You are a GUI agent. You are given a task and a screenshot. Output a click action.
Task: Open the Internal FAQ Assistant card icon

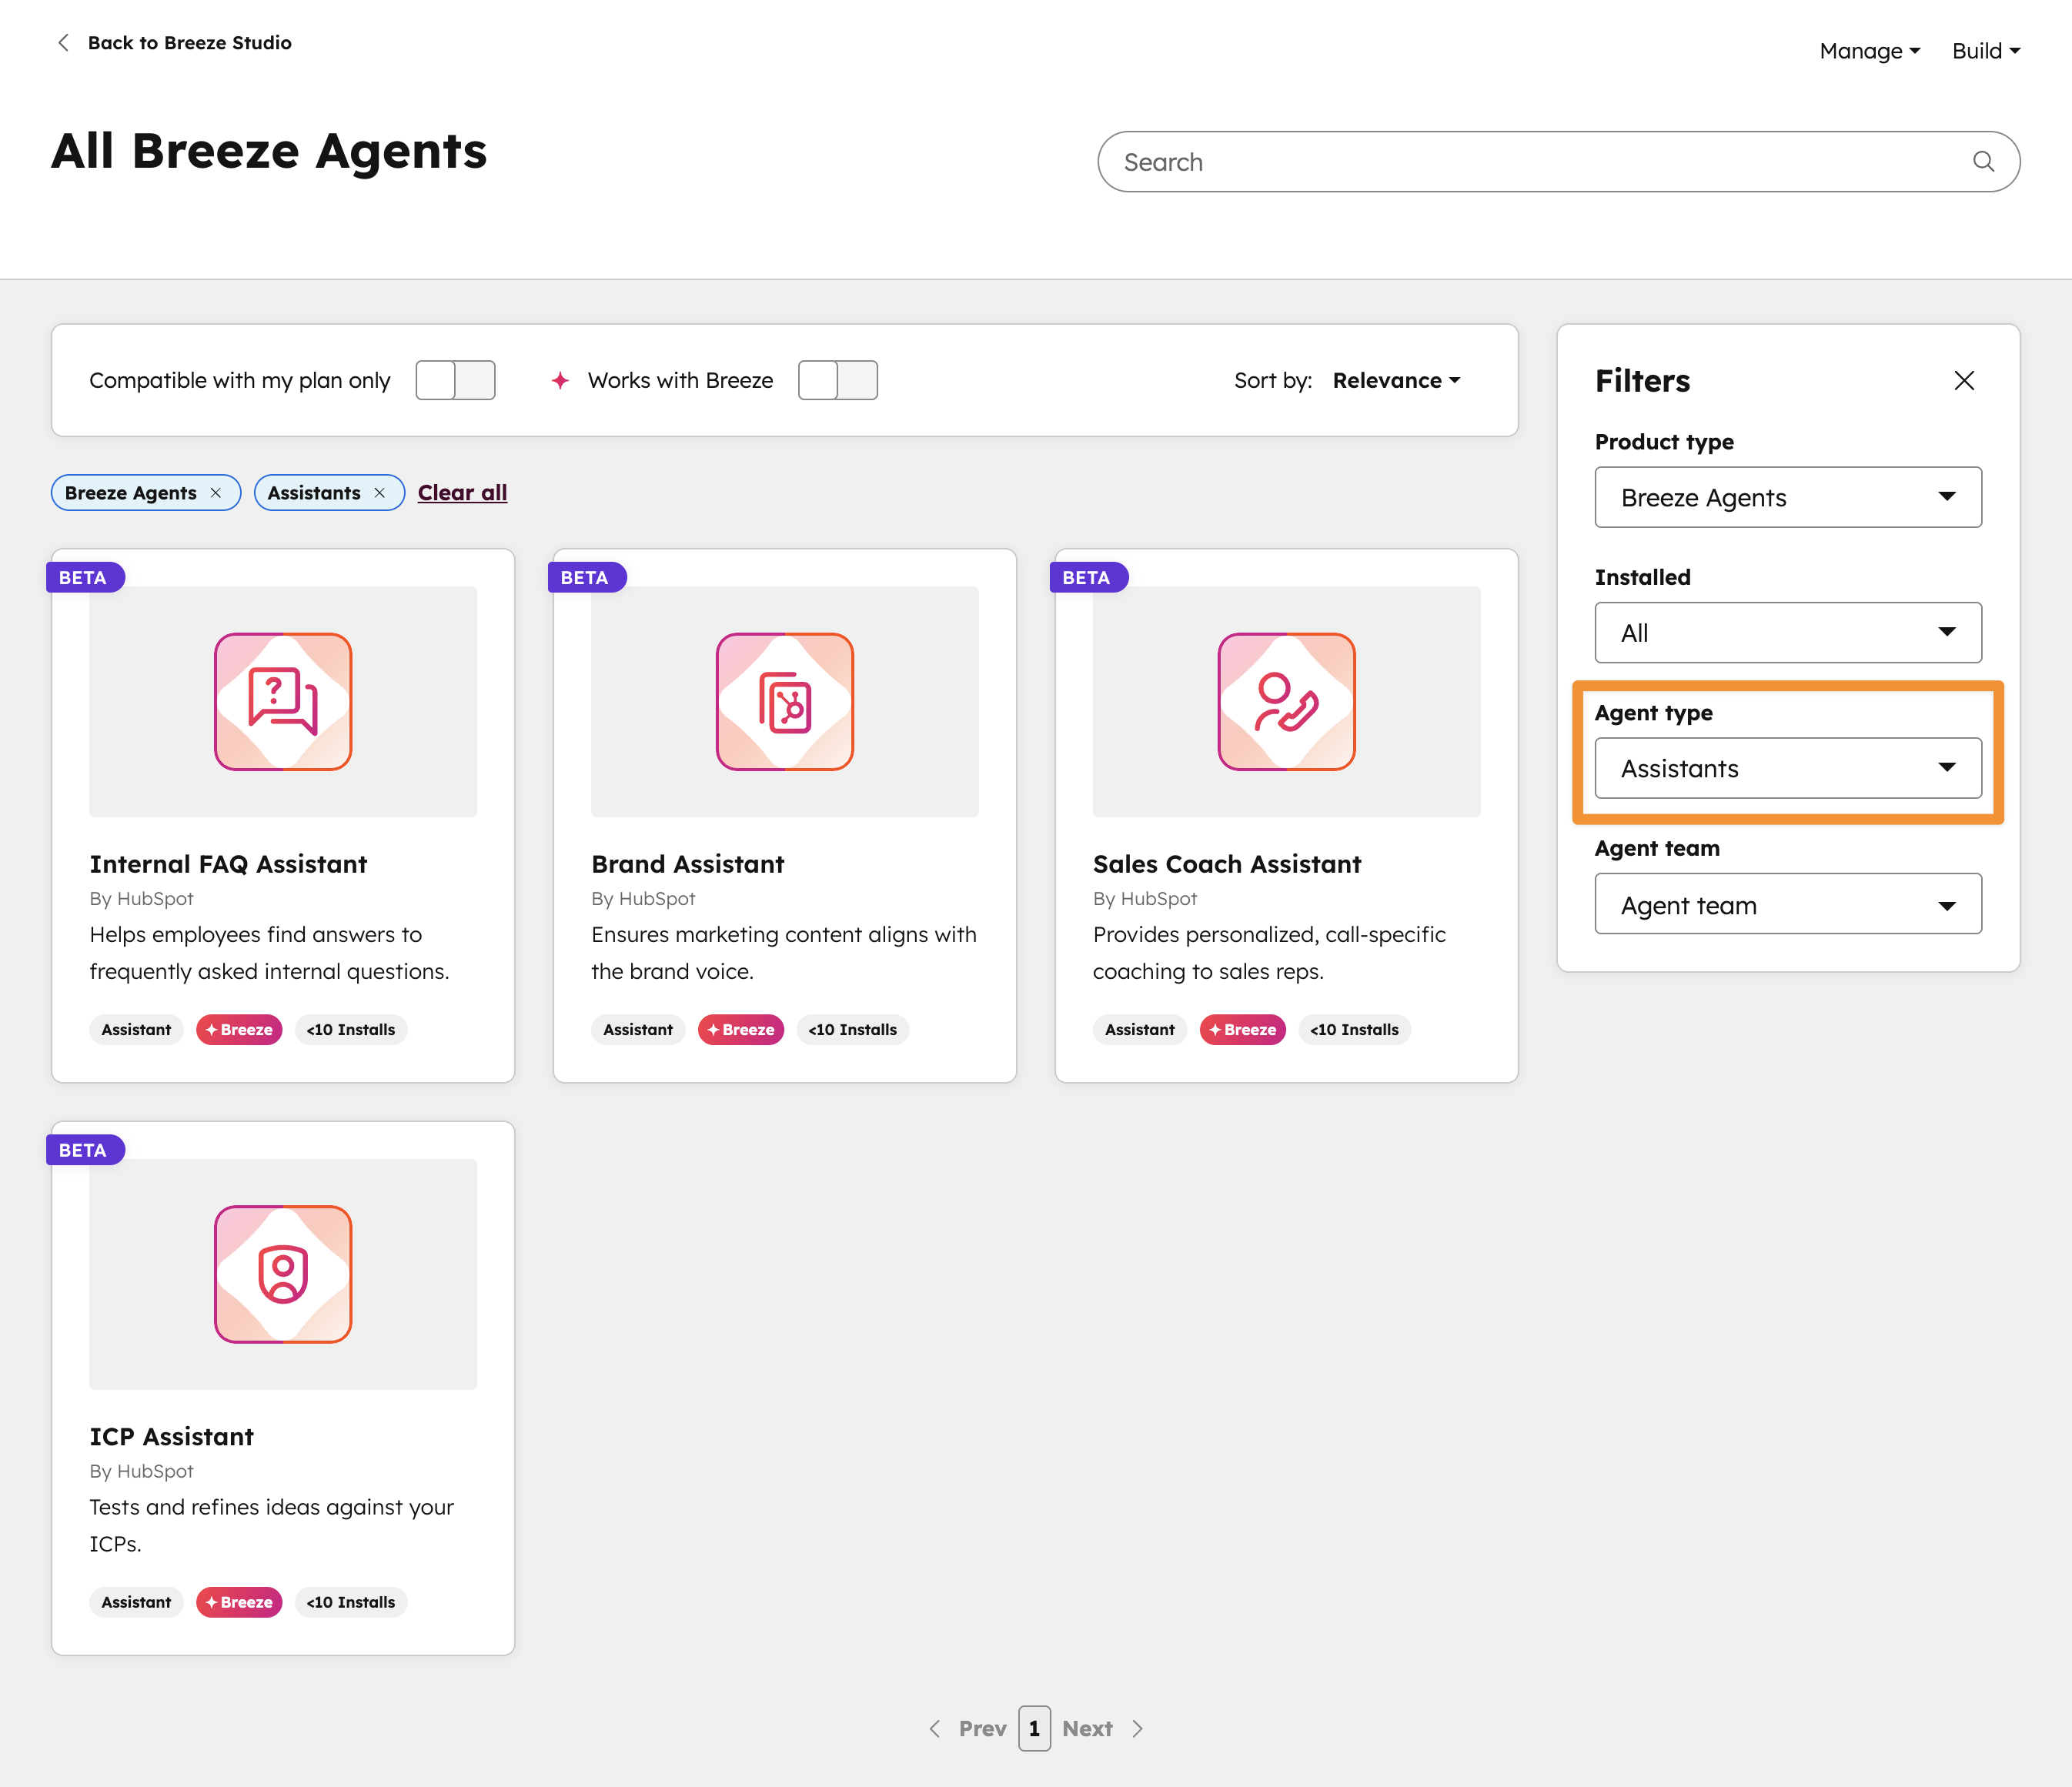coord(283,701)
